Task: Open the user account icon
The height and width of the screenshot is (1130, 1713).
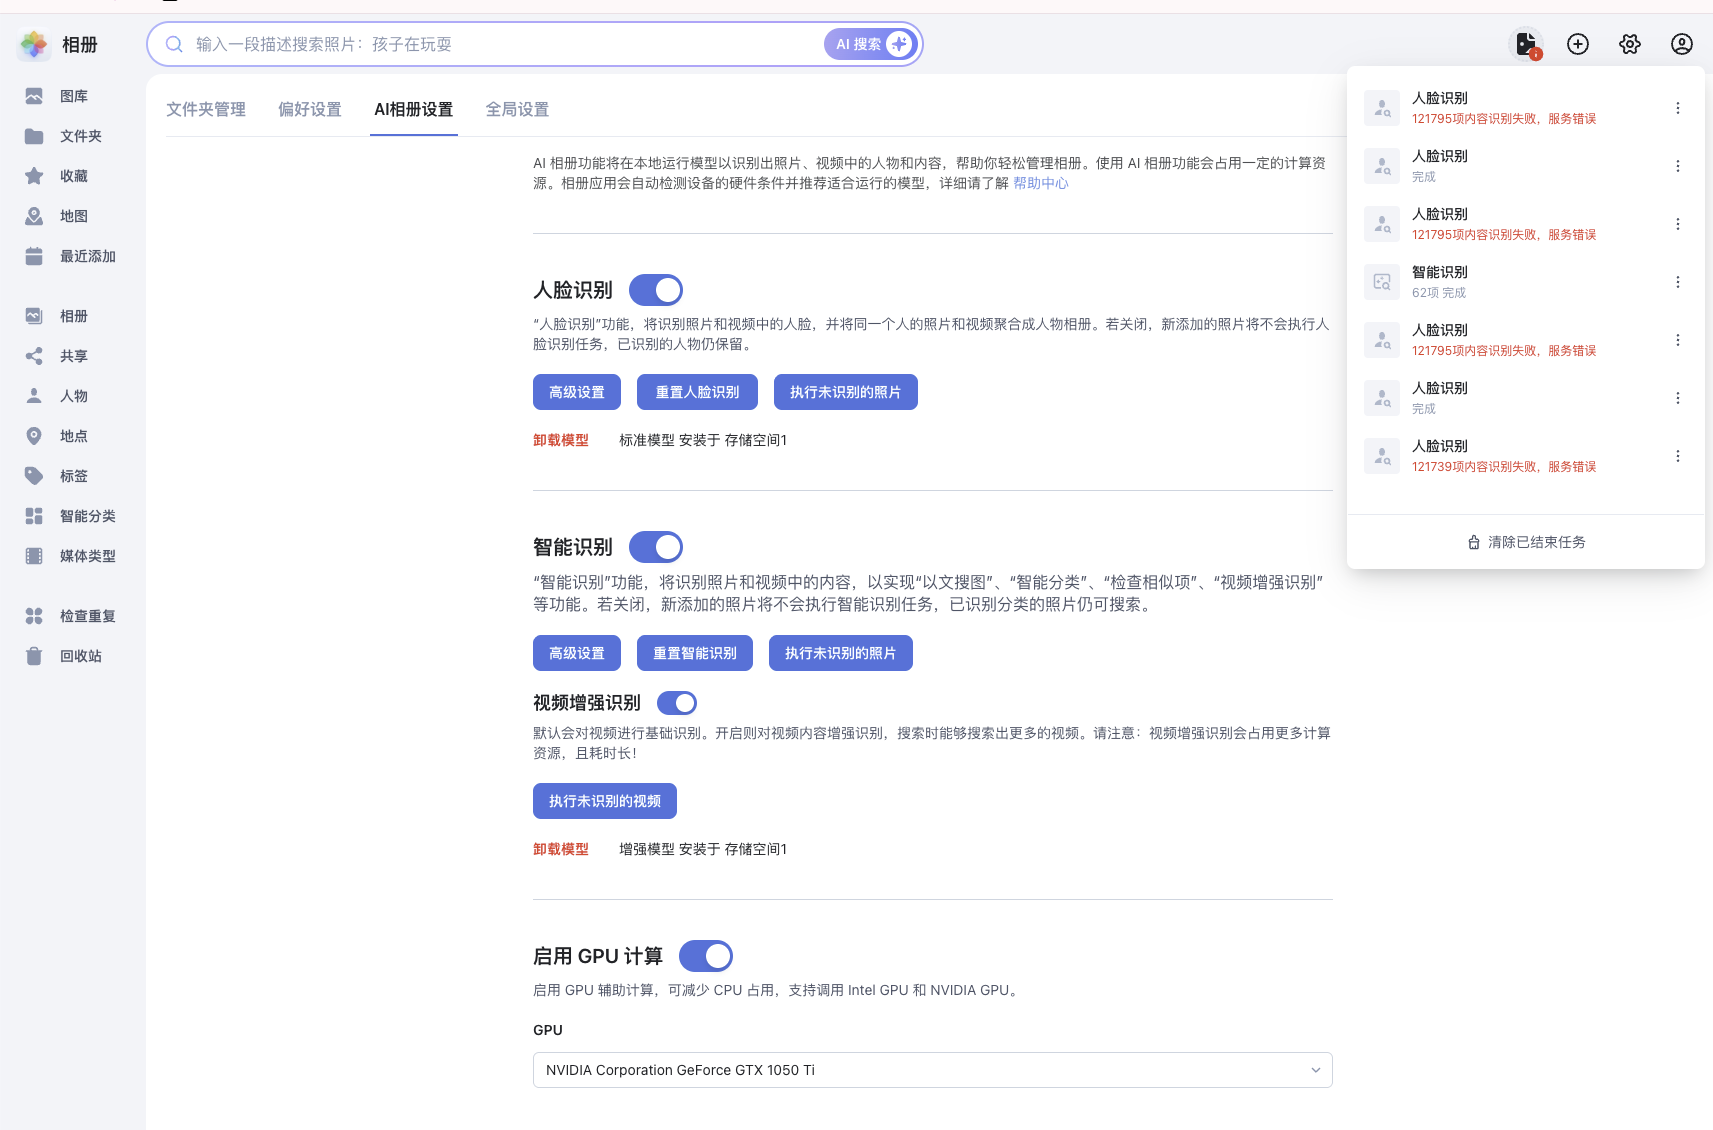Action: click(x=1682, y=44)
